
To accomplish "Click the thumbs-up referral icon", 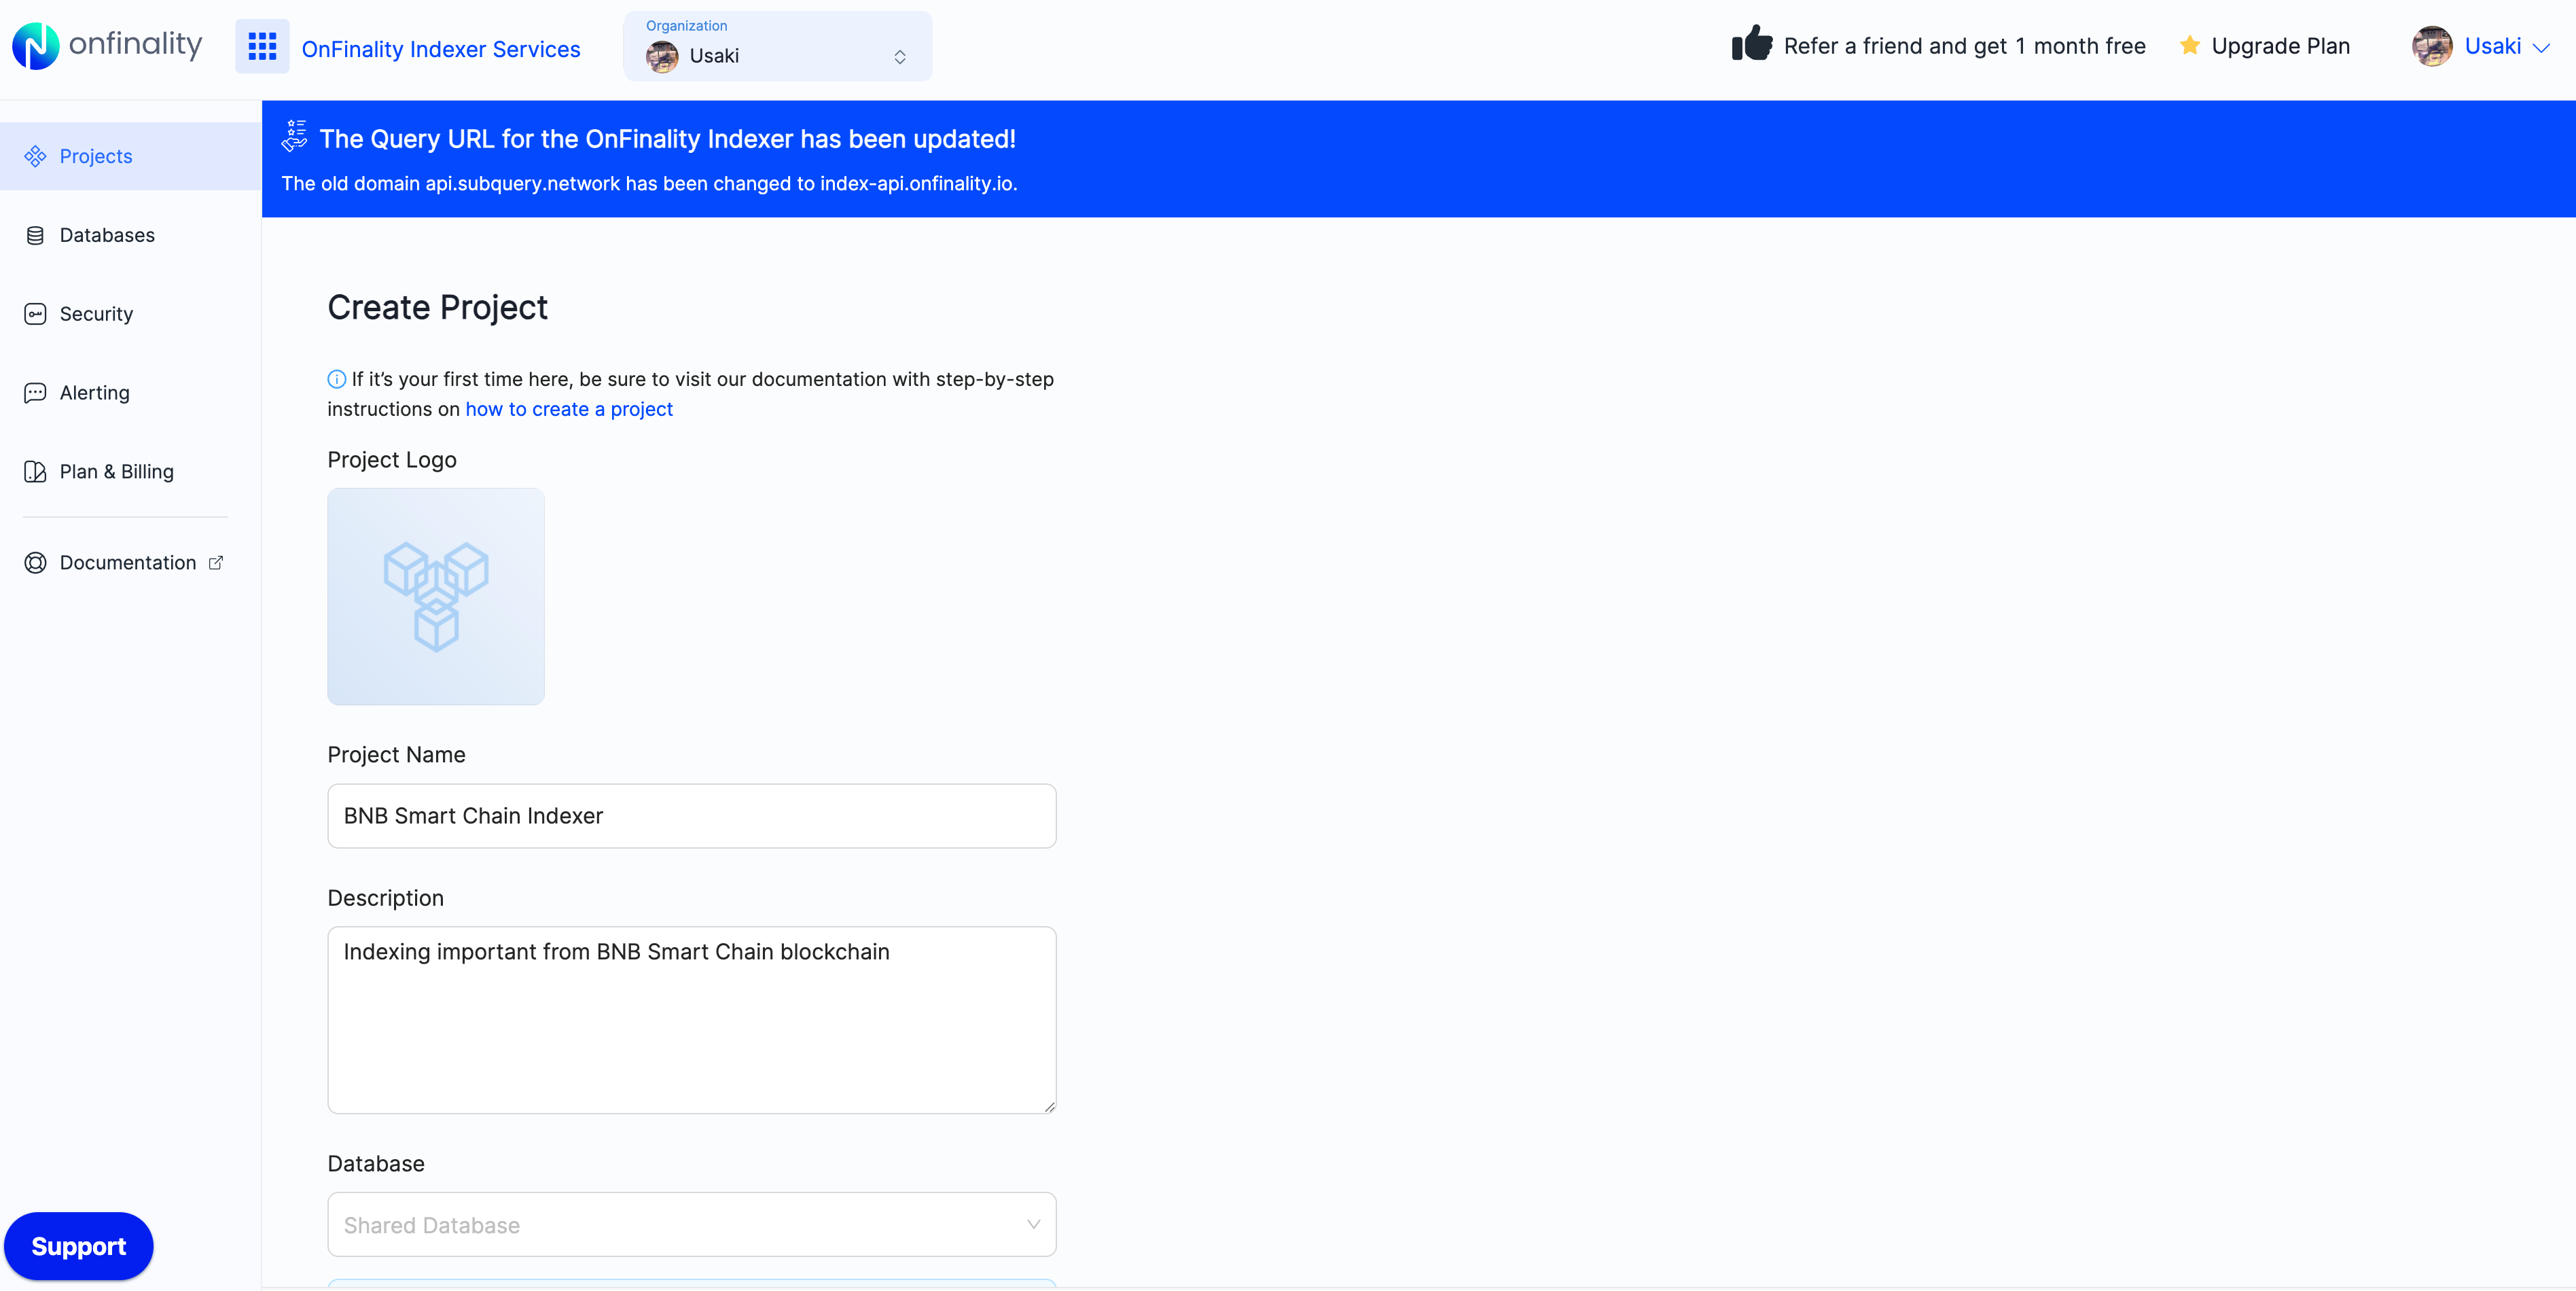I will (1751, 45).
